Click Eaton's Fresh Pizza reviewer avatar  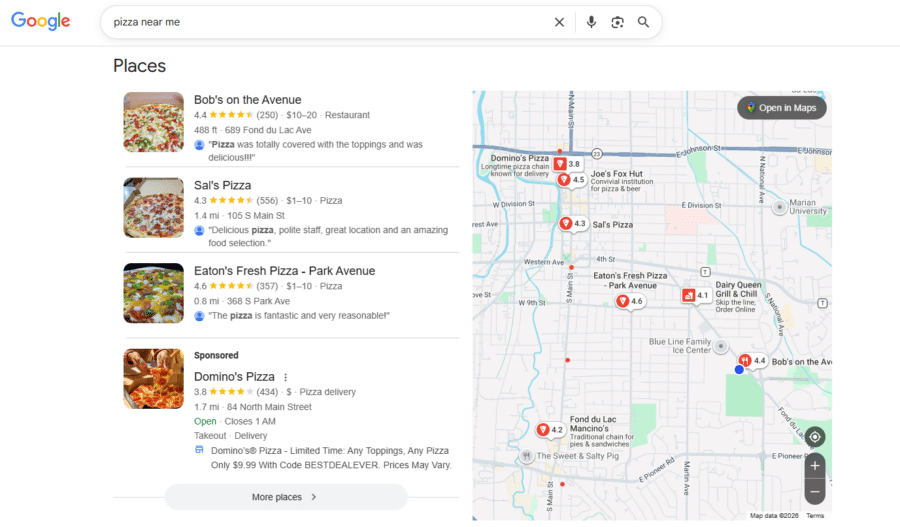coord(199,316)
